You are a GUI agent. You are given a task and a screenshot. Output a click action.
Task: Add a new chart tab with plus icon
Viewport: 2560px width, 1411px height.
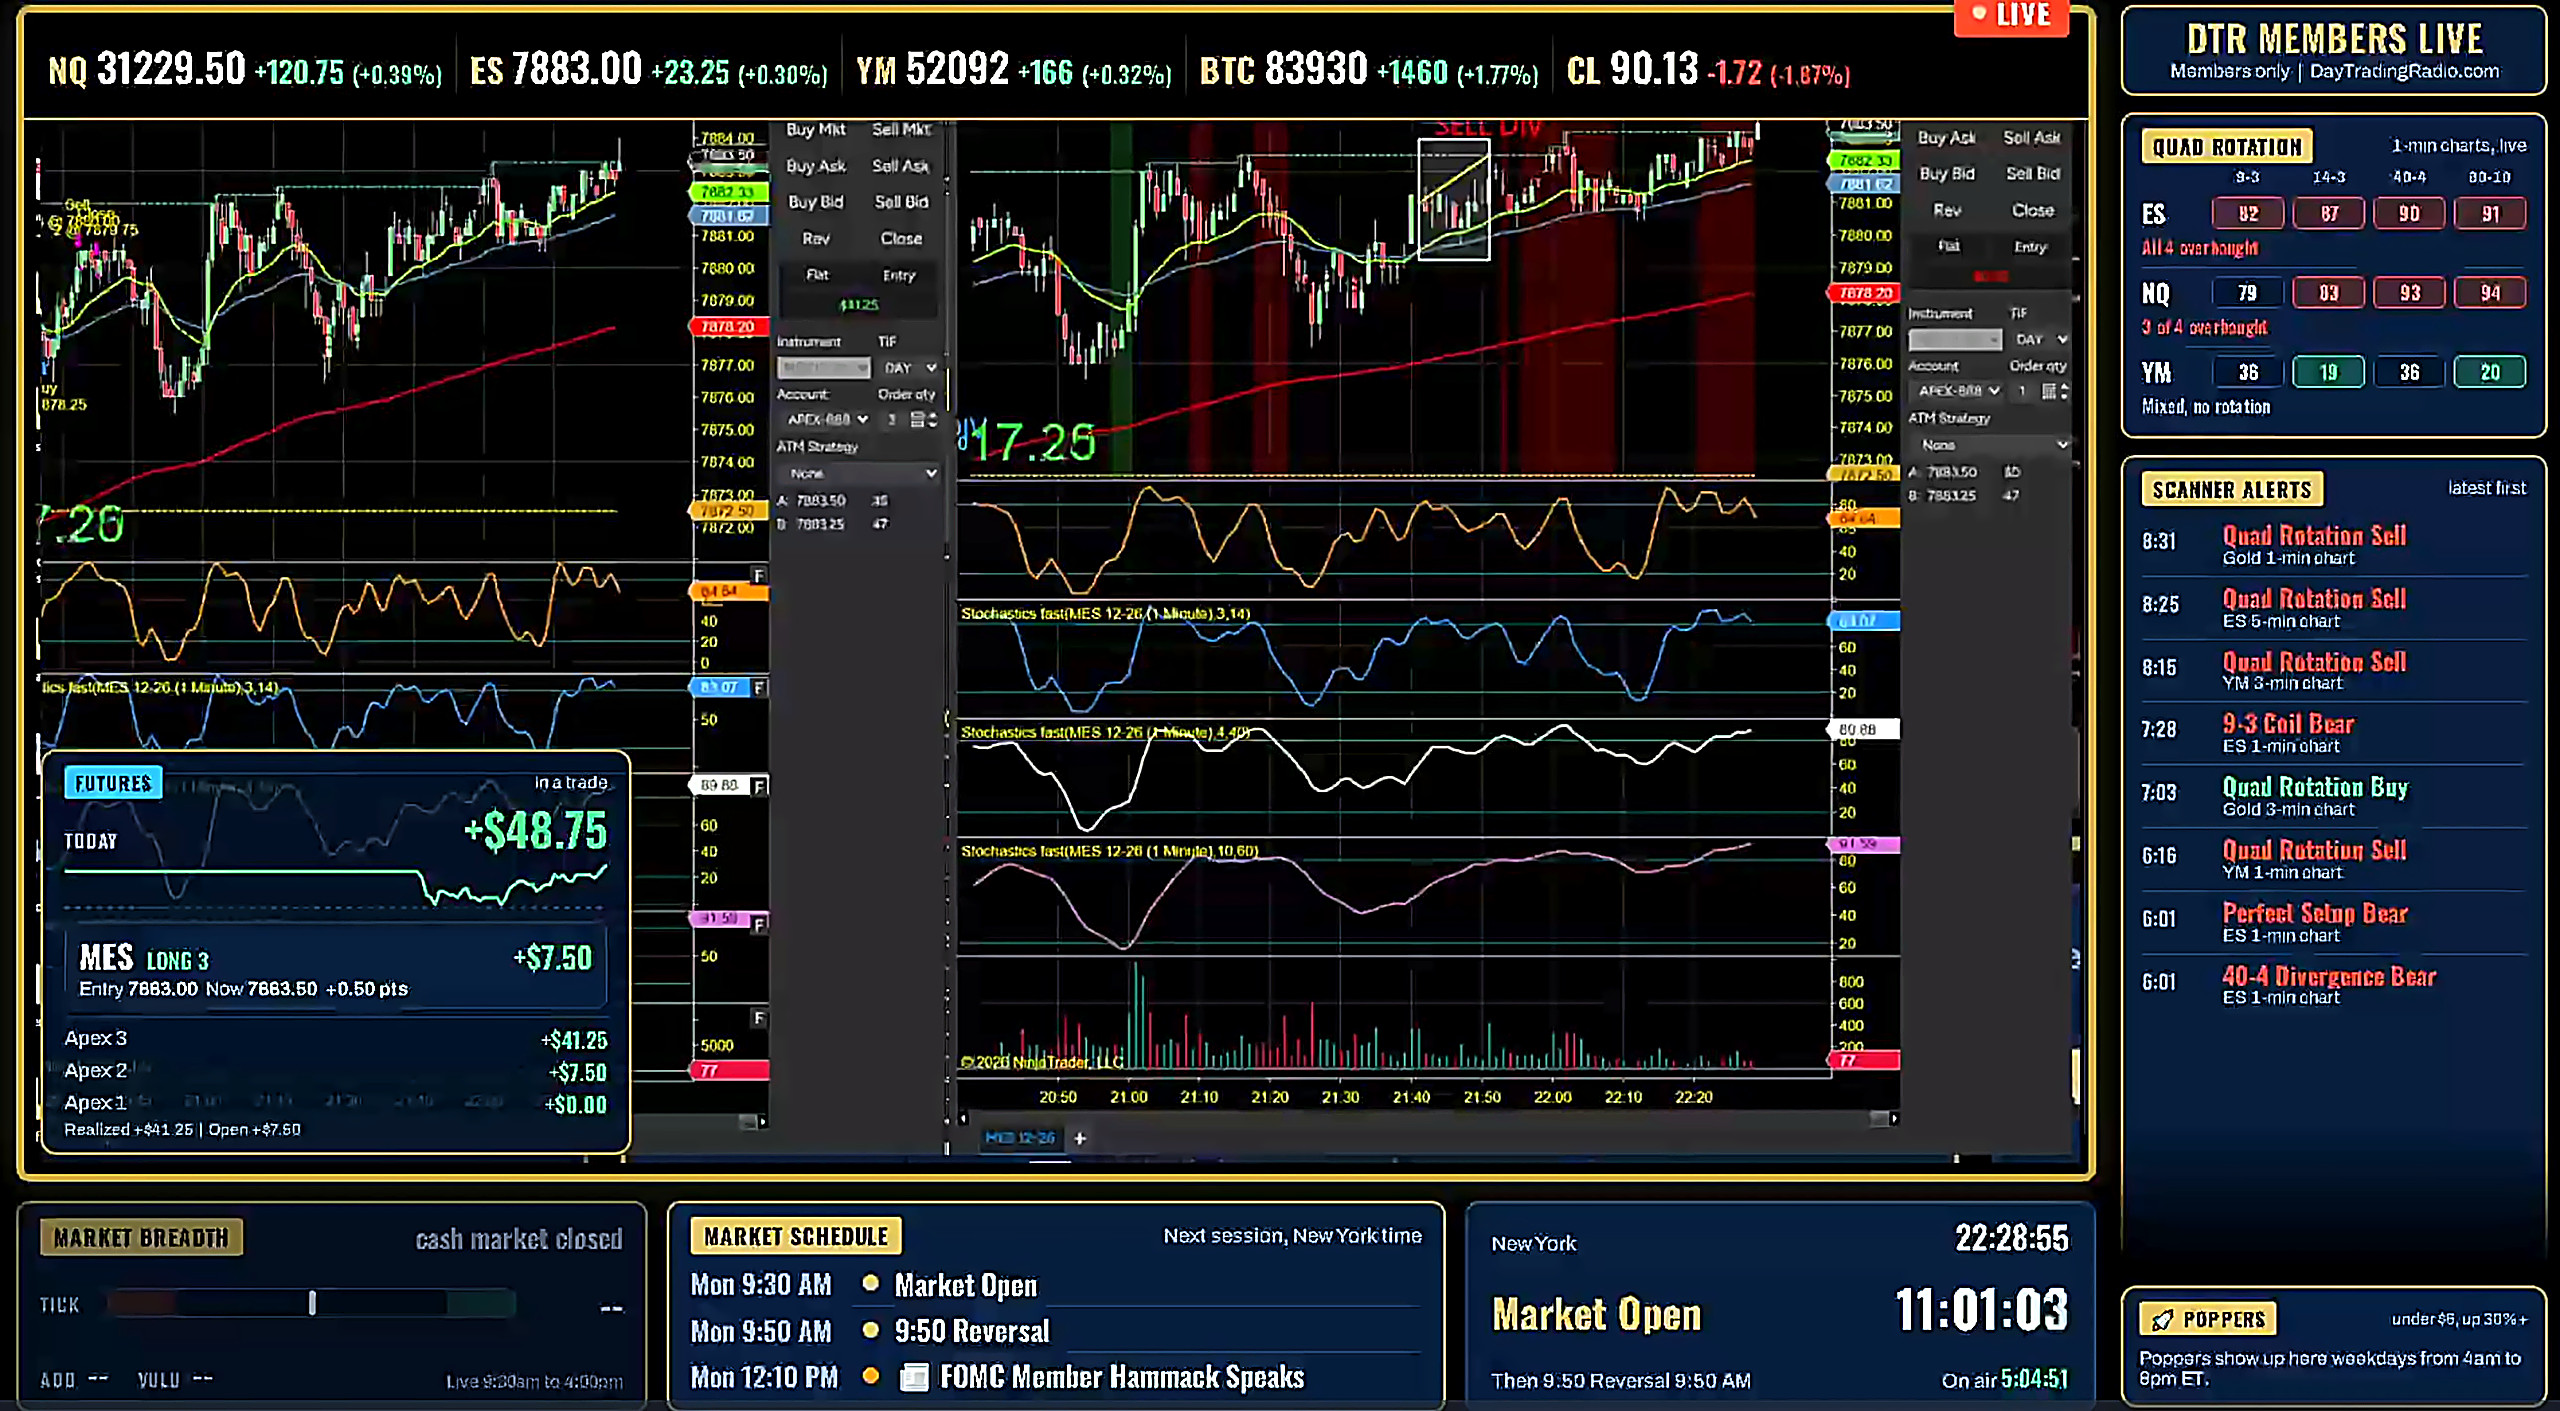pyautogui.click(x=1080, y=1138)
